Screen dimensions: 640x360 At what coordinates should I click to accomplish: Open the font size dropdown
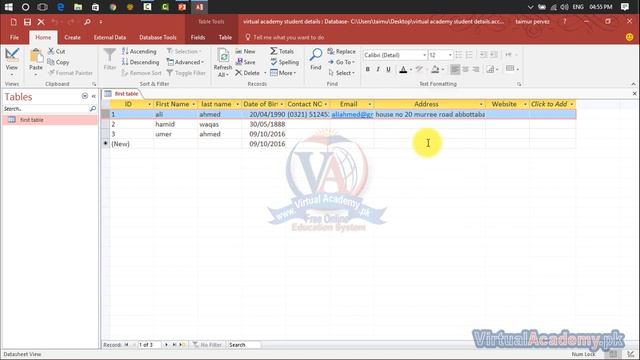click(x=450, y=55)
